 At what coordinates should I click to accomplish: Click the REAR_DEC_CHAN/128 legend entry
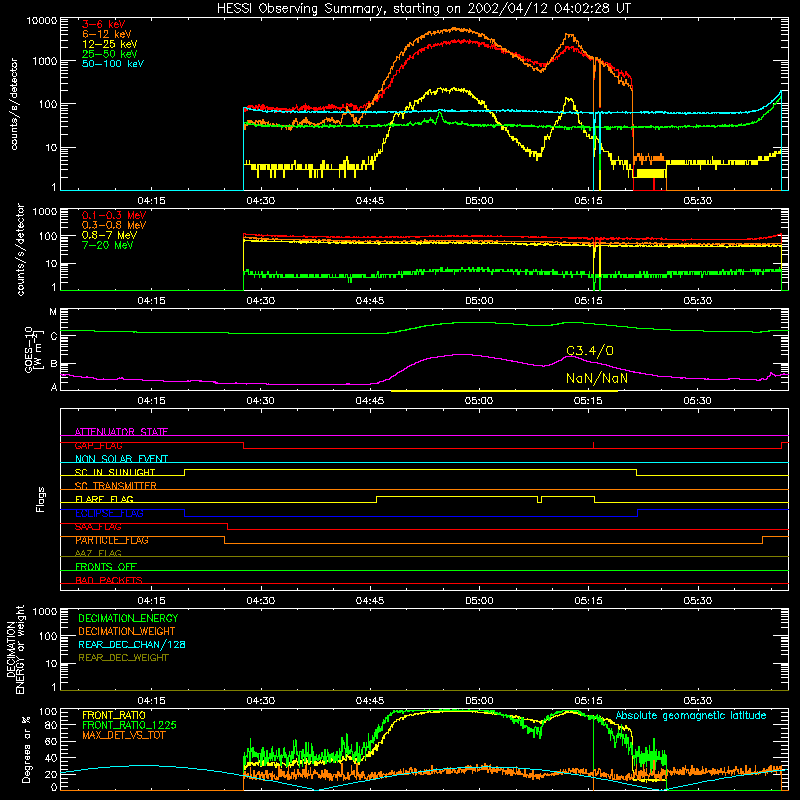tap(132, 644)
